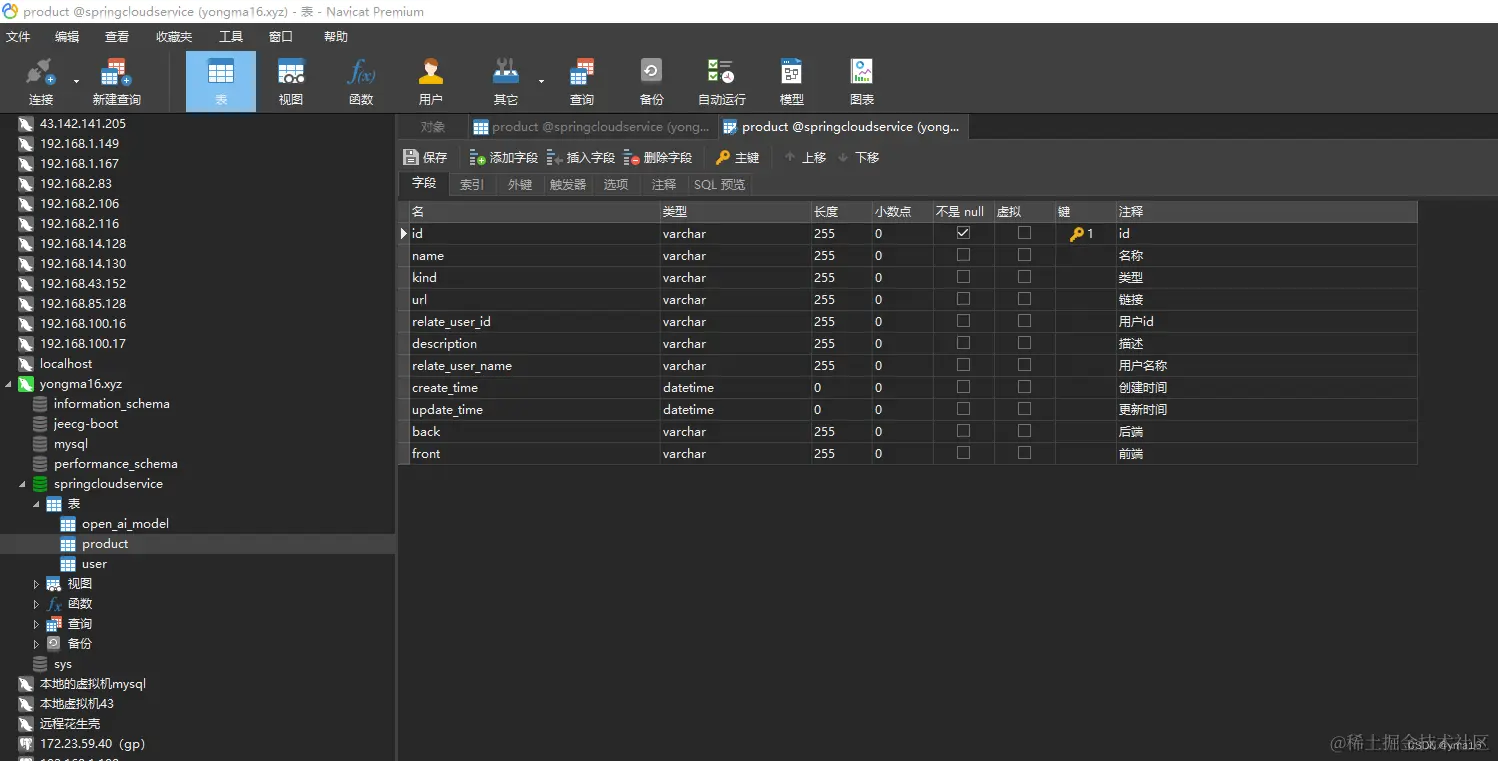This screenshot has width=1498, height=761.
Task: Open the dropdown arrow beside 连接
Action: tap(76, 82)
